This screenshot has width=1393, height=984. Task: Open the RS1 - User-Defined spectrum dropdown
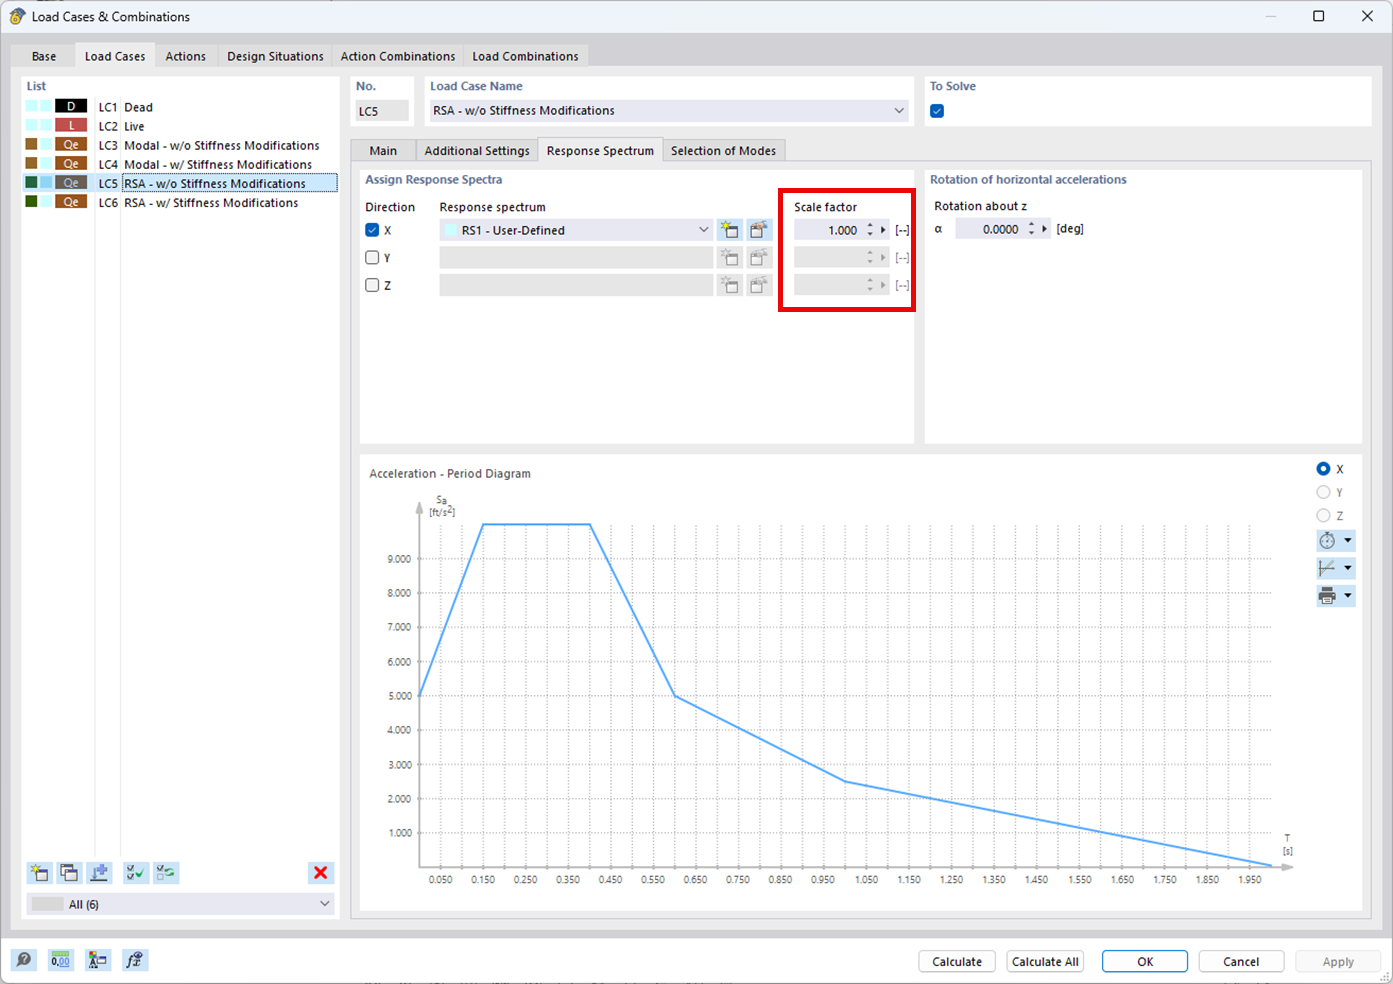tap(703, 229)
